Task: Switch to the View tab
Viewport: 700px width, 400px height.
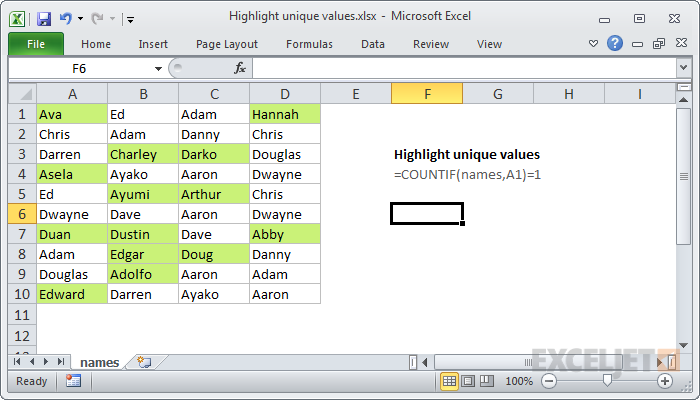Action: 489,44
